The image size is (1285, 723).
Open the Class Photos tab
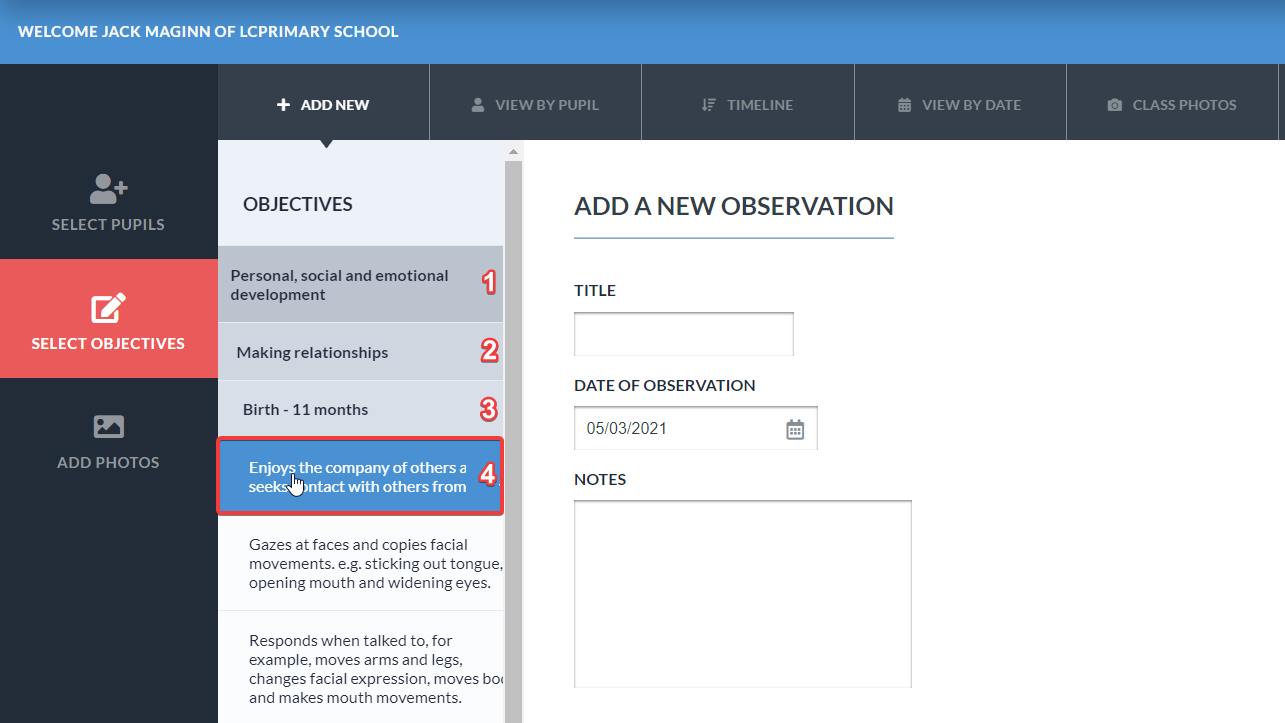[x=1172, y=105]
